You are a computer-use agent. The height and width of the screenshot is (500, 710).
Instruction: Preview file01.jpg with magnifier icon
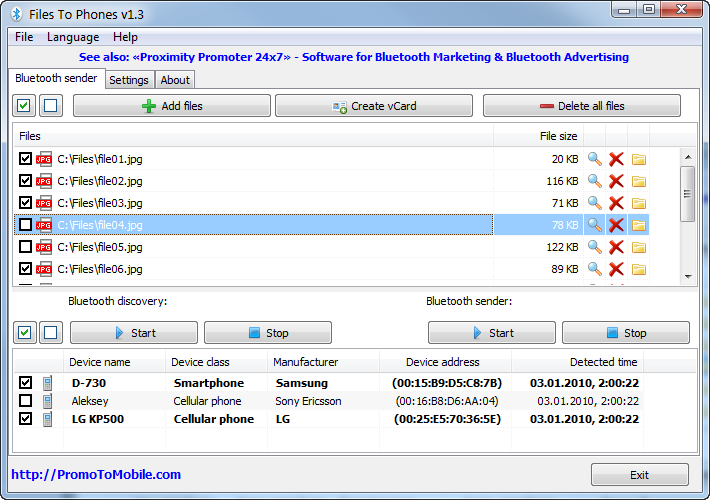(595, 159)
